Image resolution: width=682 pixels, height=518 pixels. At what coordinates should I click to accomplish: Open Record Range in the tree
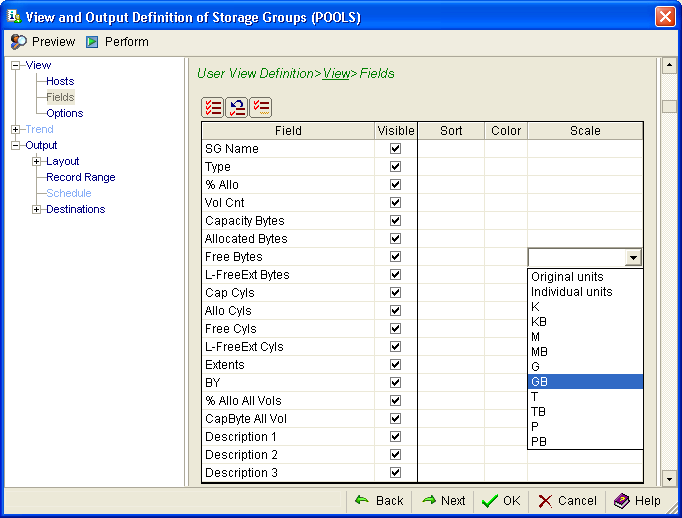click(80, 177)
